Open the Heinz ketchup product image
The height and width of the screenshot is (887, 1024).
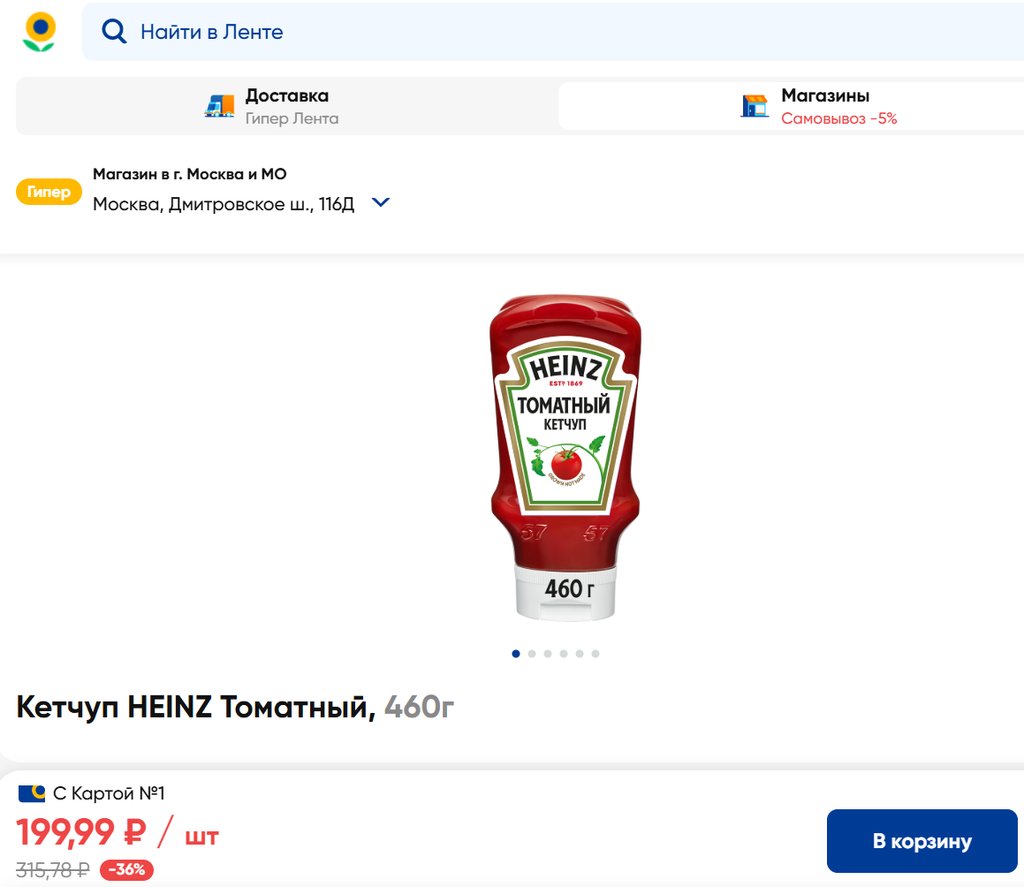(566, 457)
